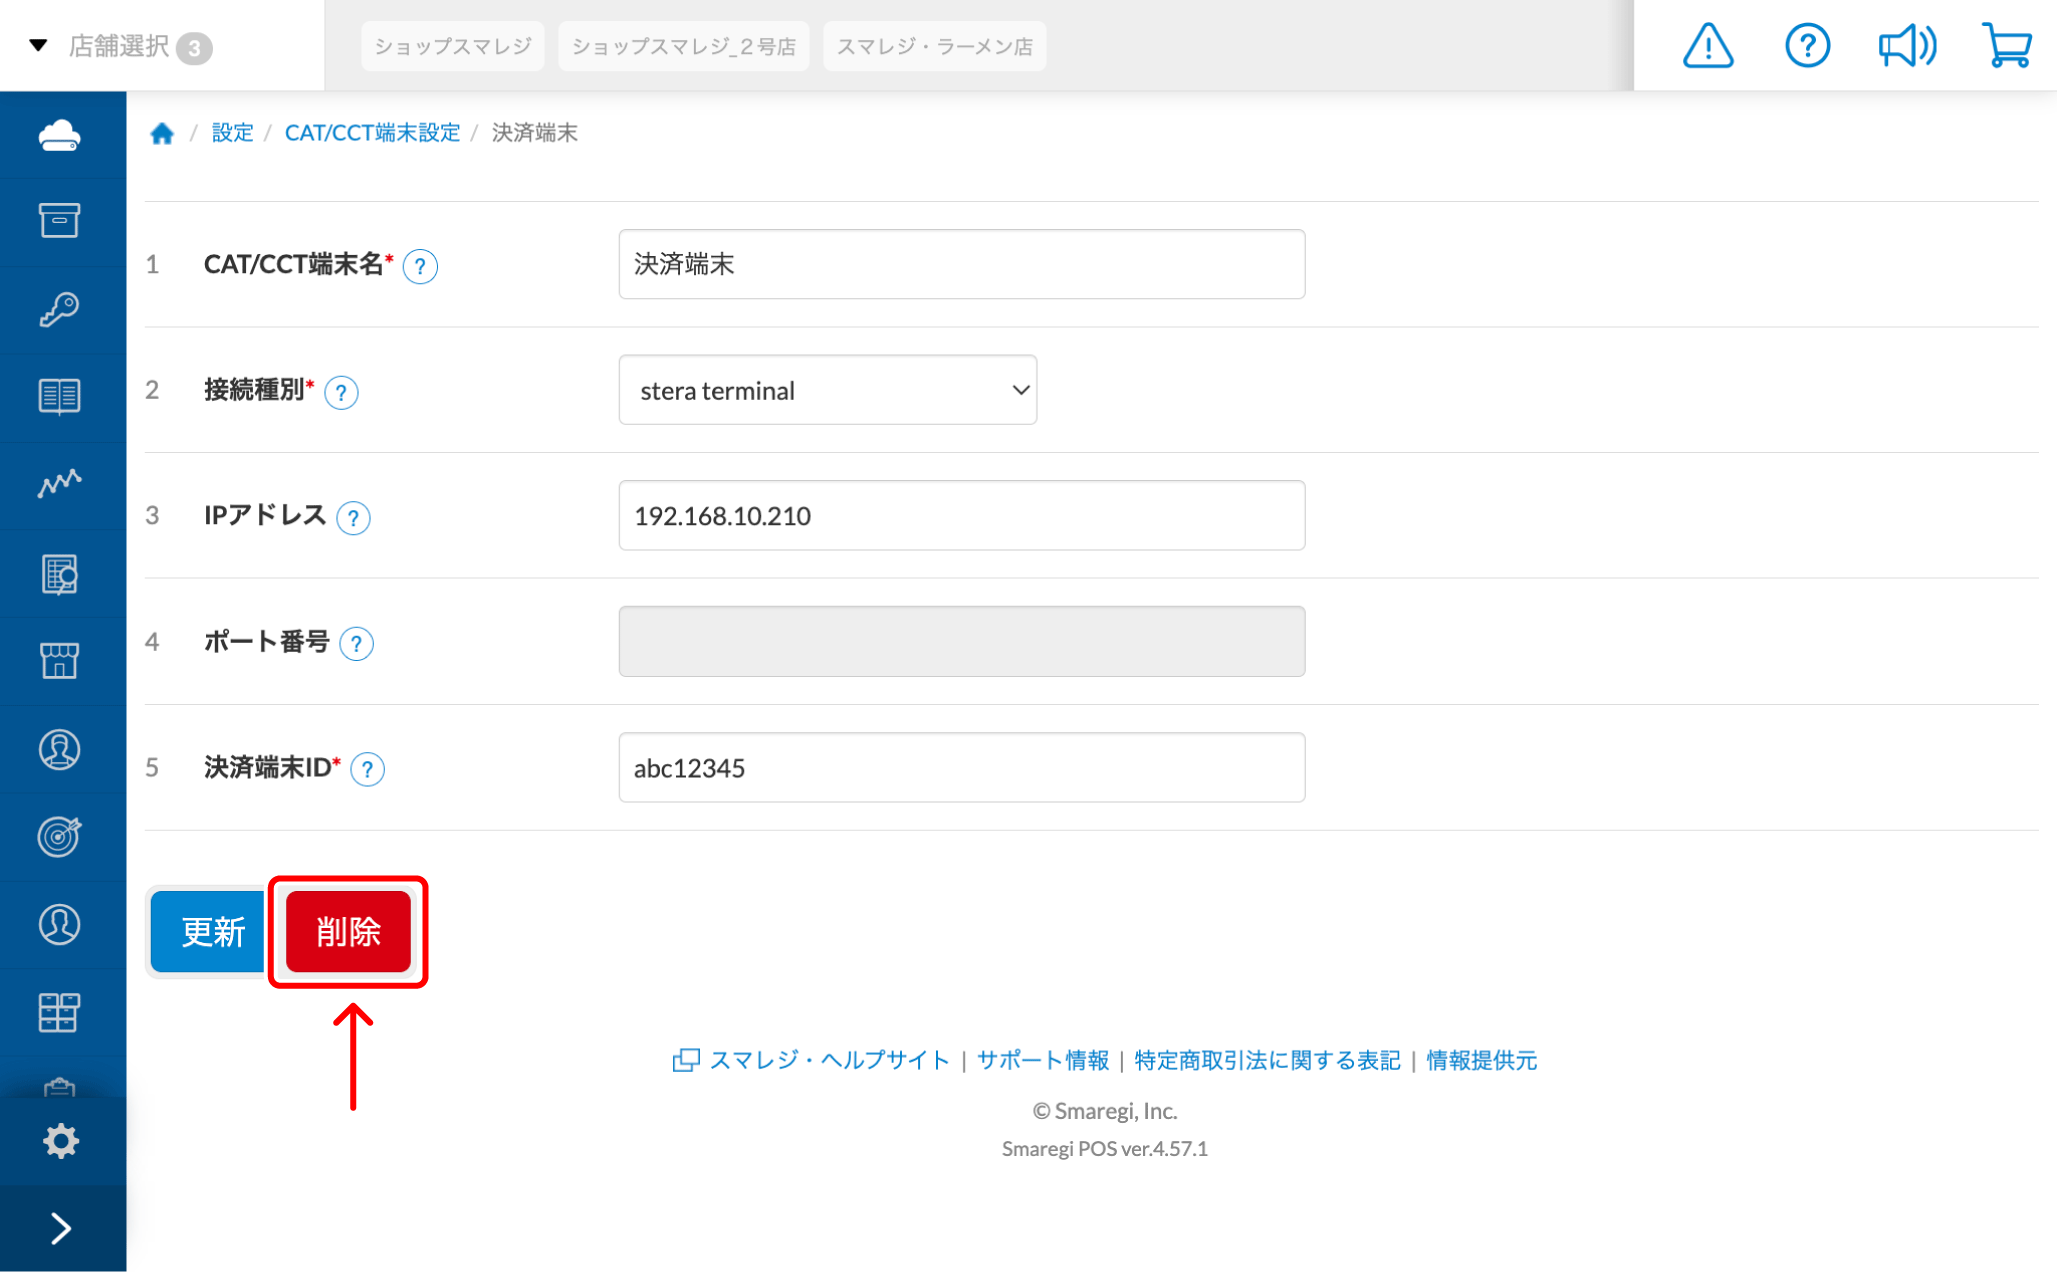Open the スマレジ・ヘルプサイト footer link
This screenshot has height=1272, width=2057.
tap(828, 1060)
